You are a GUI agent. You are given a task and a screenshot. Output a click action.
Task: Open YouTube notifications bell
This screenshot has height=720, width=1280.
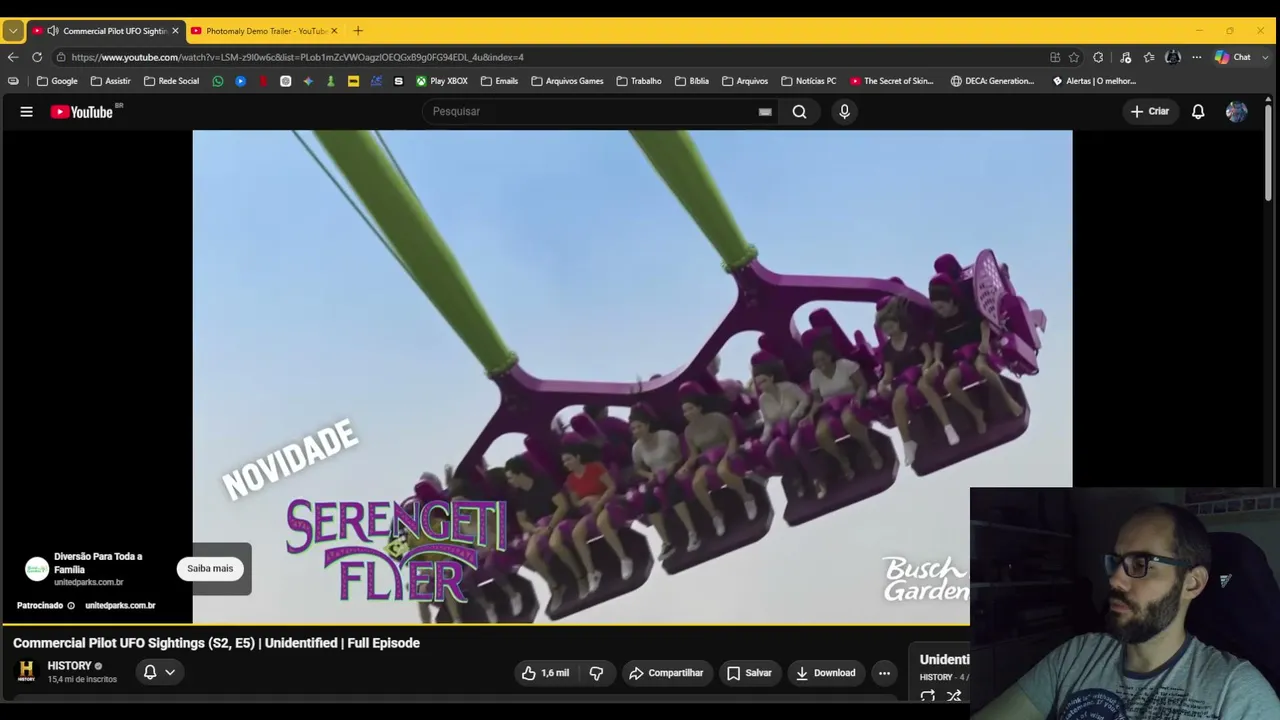point(1198,112)
